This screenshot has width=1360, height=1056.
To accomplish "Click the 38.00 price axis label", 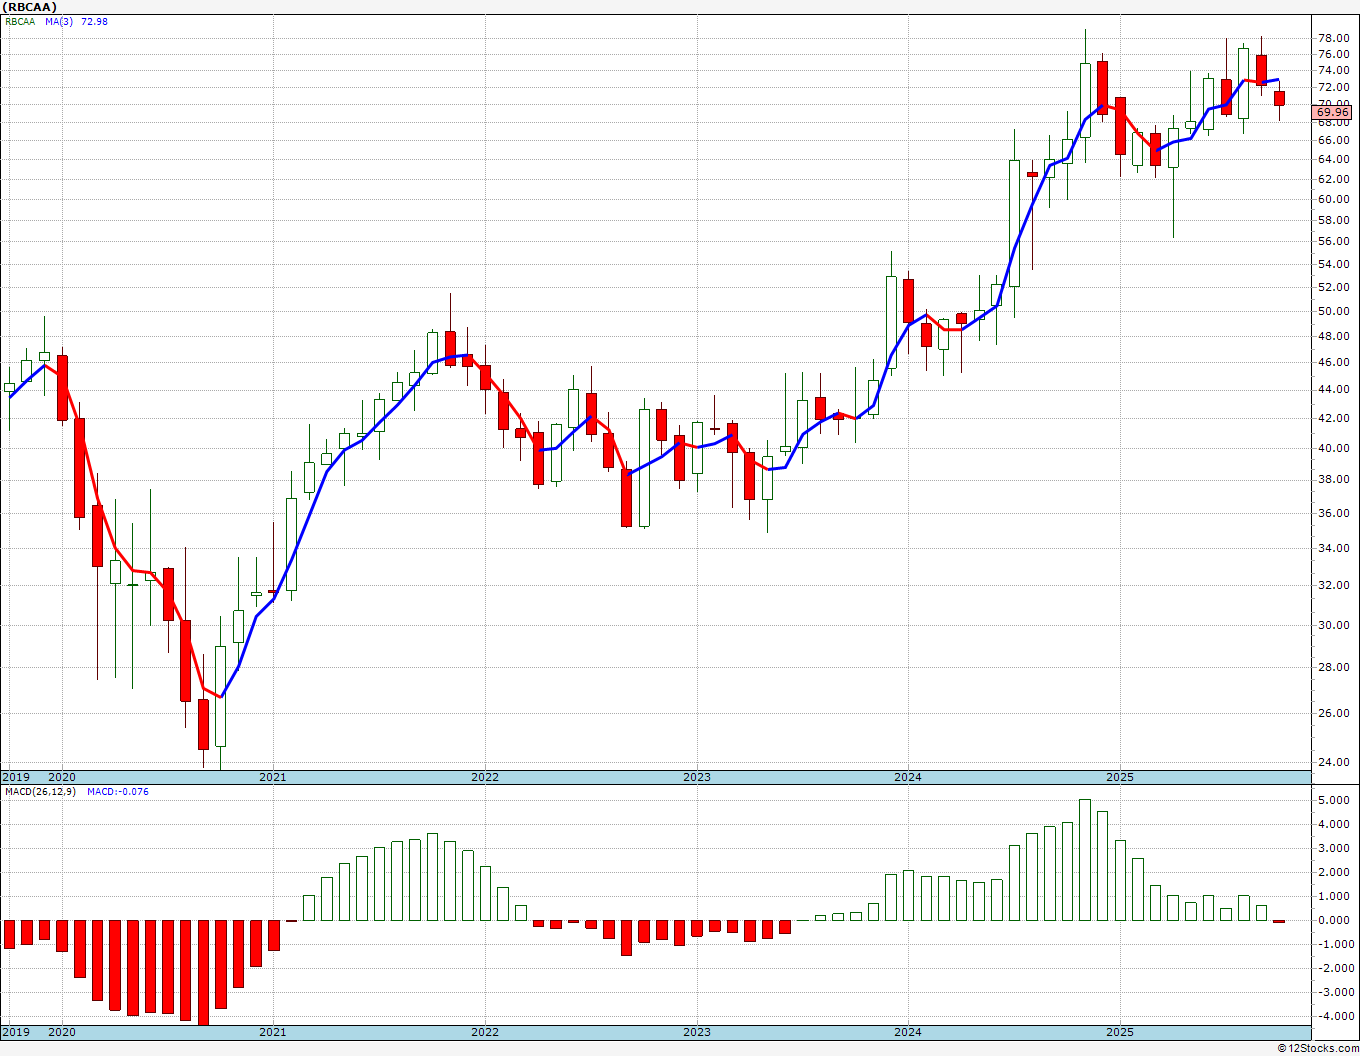I will pyautogui.click(x=1334, y=479).
